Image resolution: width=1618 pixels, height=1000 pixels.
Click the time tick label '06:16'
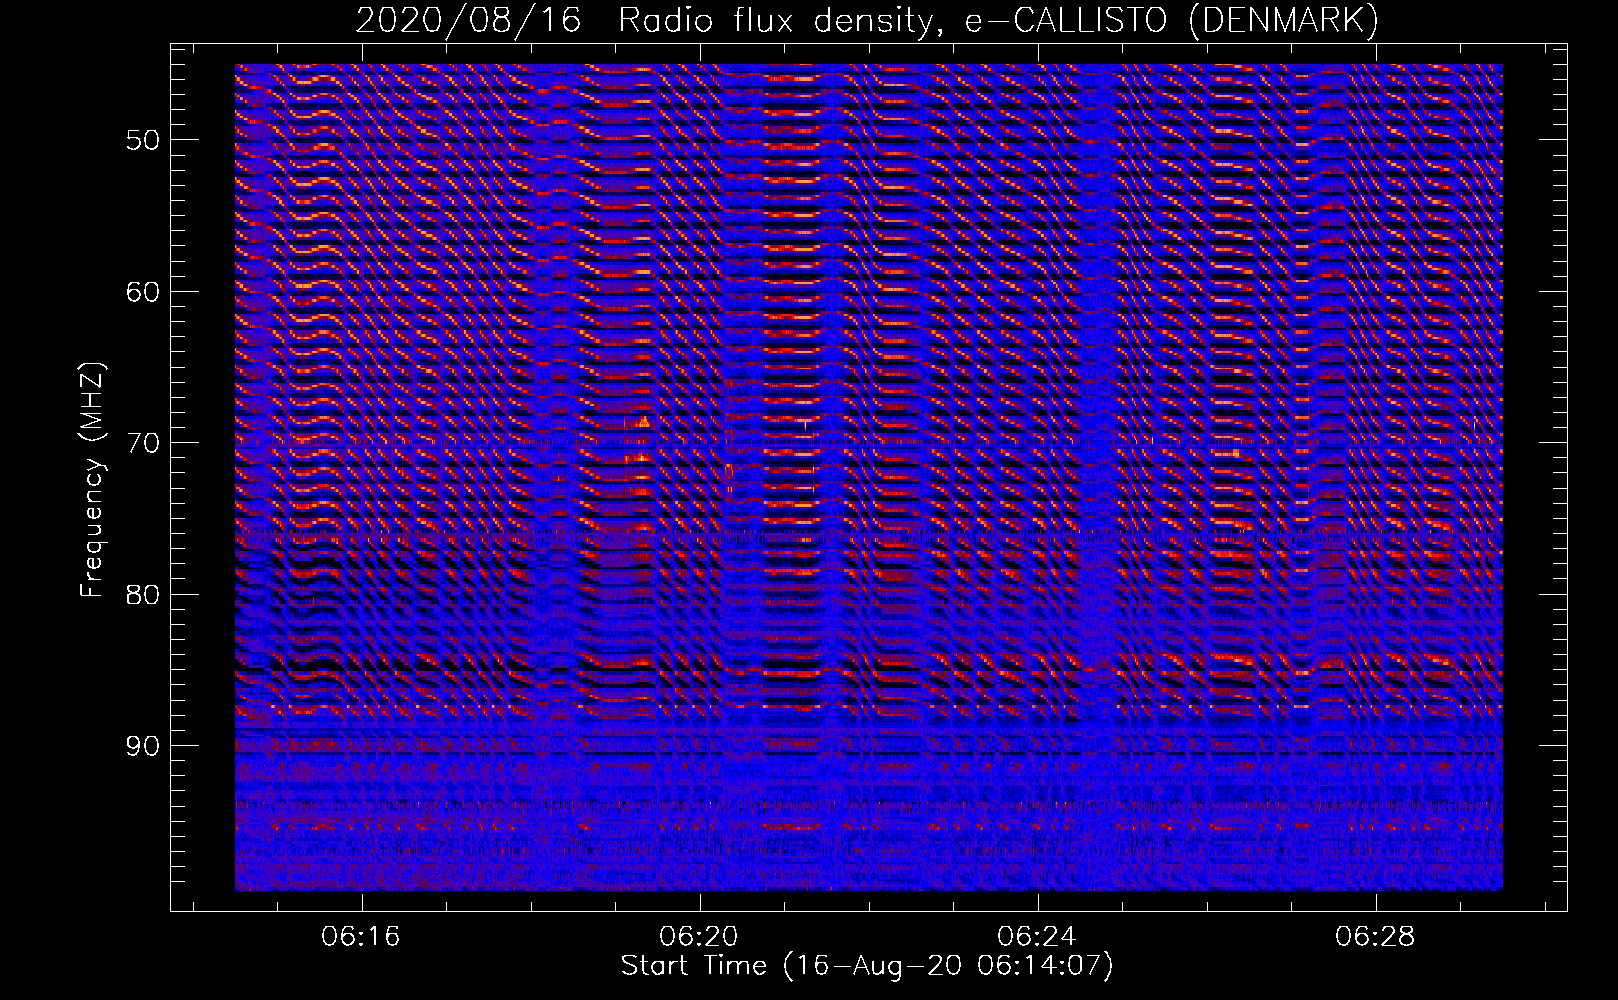(360, 936)
